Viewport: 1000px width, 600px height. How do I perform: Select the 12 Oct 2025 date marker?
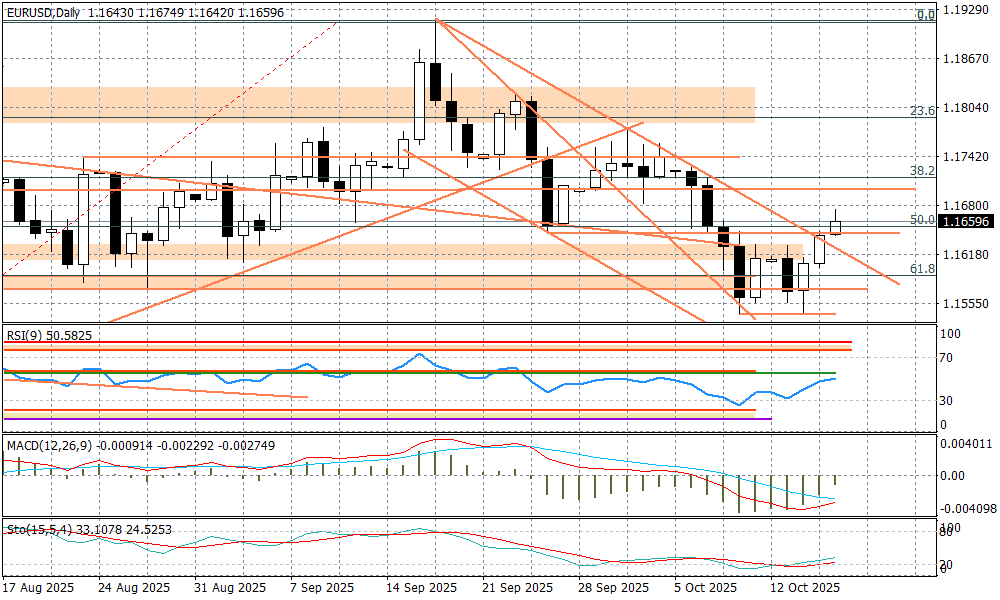point(804,588)
